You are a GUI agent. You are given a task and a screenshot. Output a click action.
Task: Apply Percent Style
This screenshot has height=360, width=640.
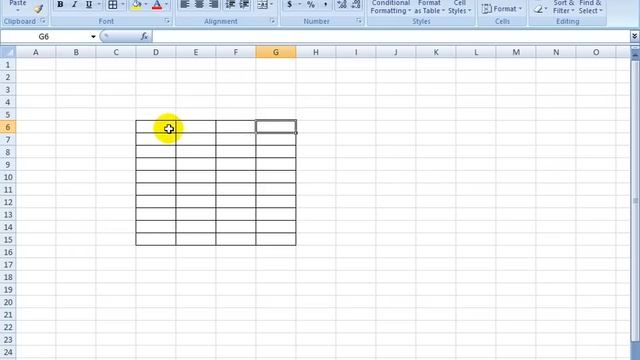[x=311, y=4]
